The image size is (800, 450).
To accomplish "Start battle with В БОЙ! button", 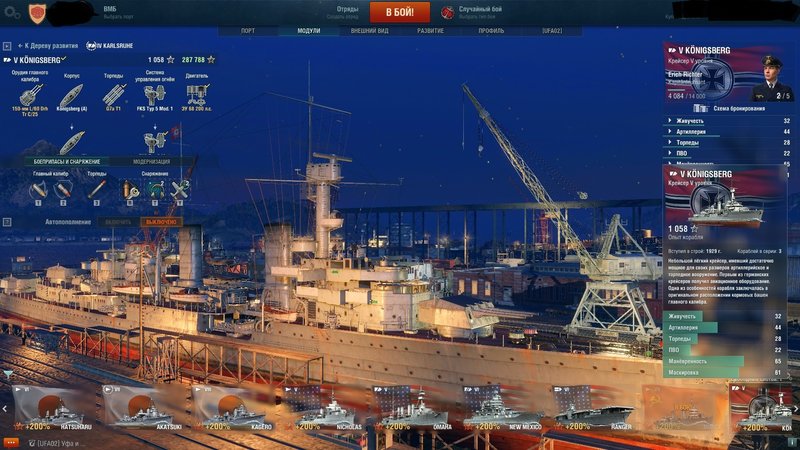I will tap(399, 12).
